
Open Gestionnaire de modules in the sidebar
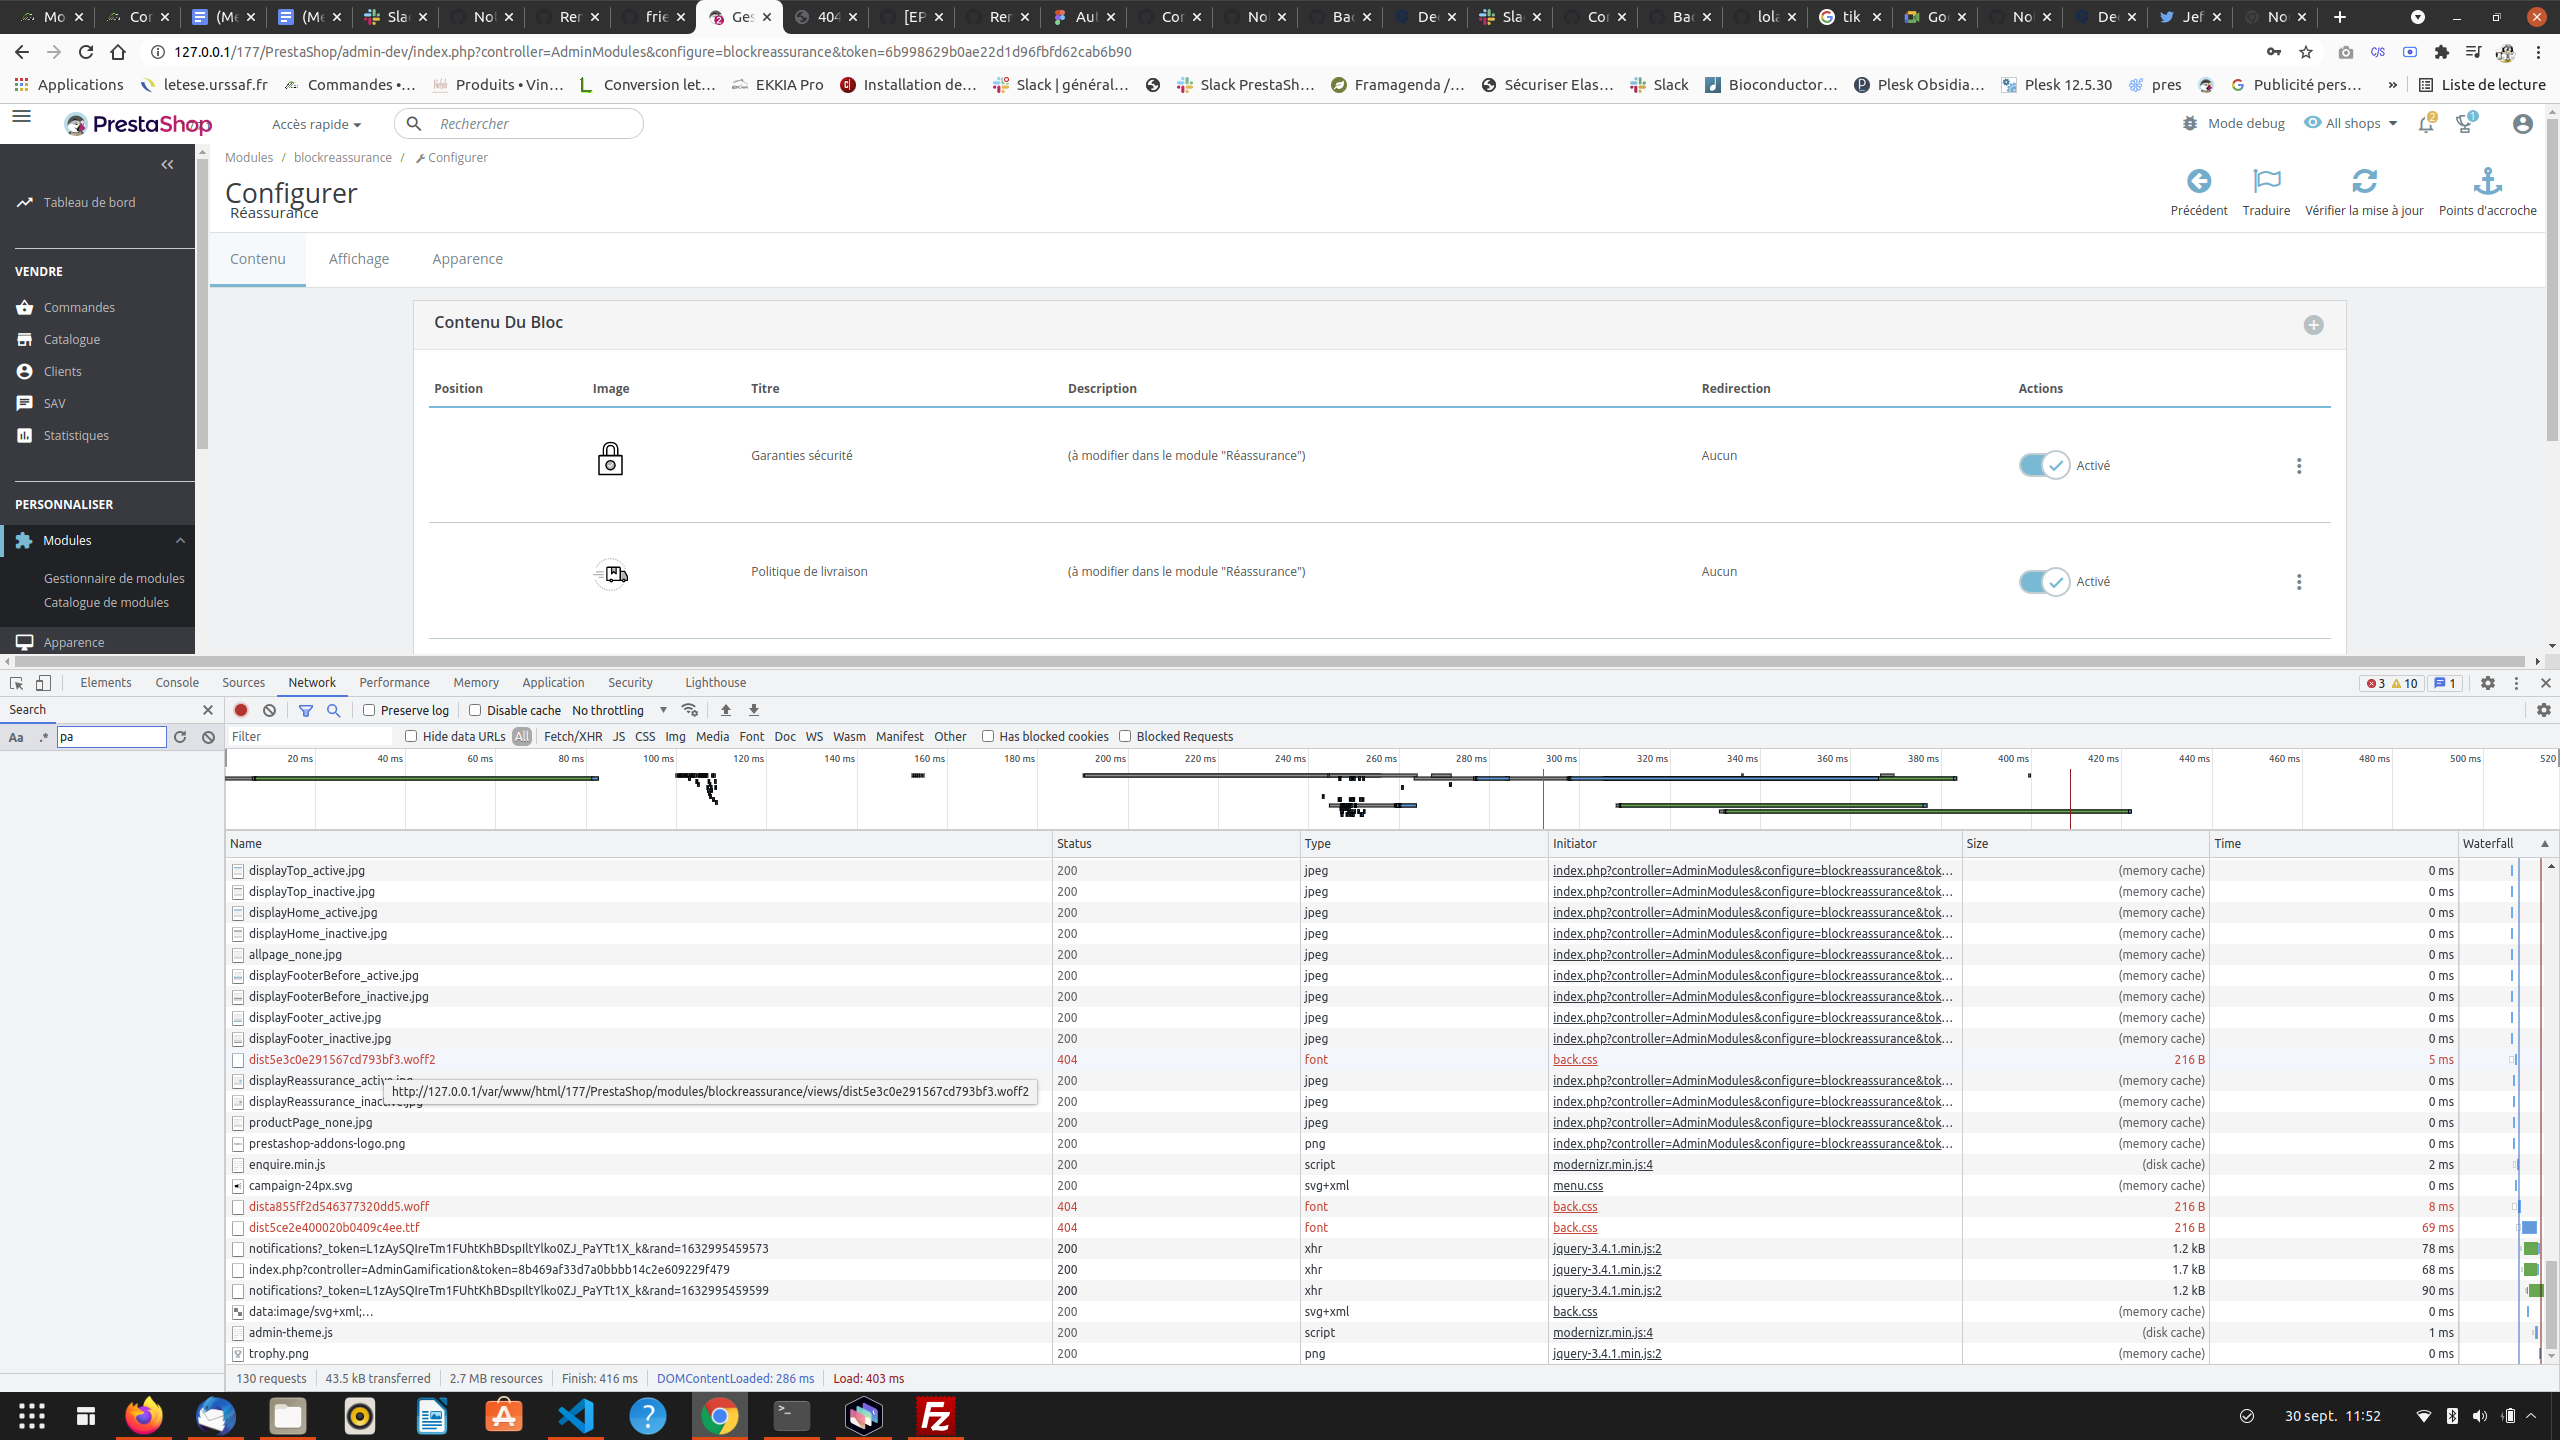click(114, 578)
